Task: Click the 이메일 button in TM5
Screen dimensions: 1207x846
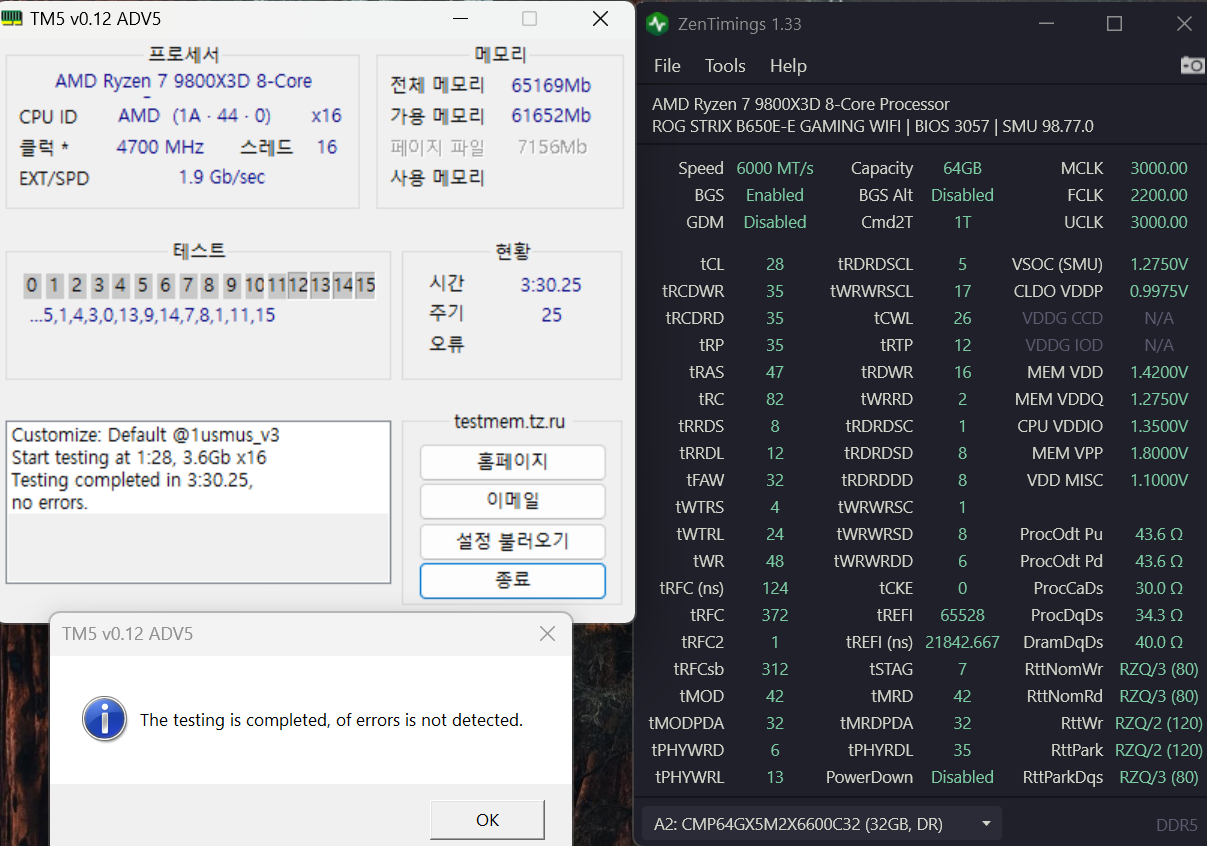Action: point(512,501)
